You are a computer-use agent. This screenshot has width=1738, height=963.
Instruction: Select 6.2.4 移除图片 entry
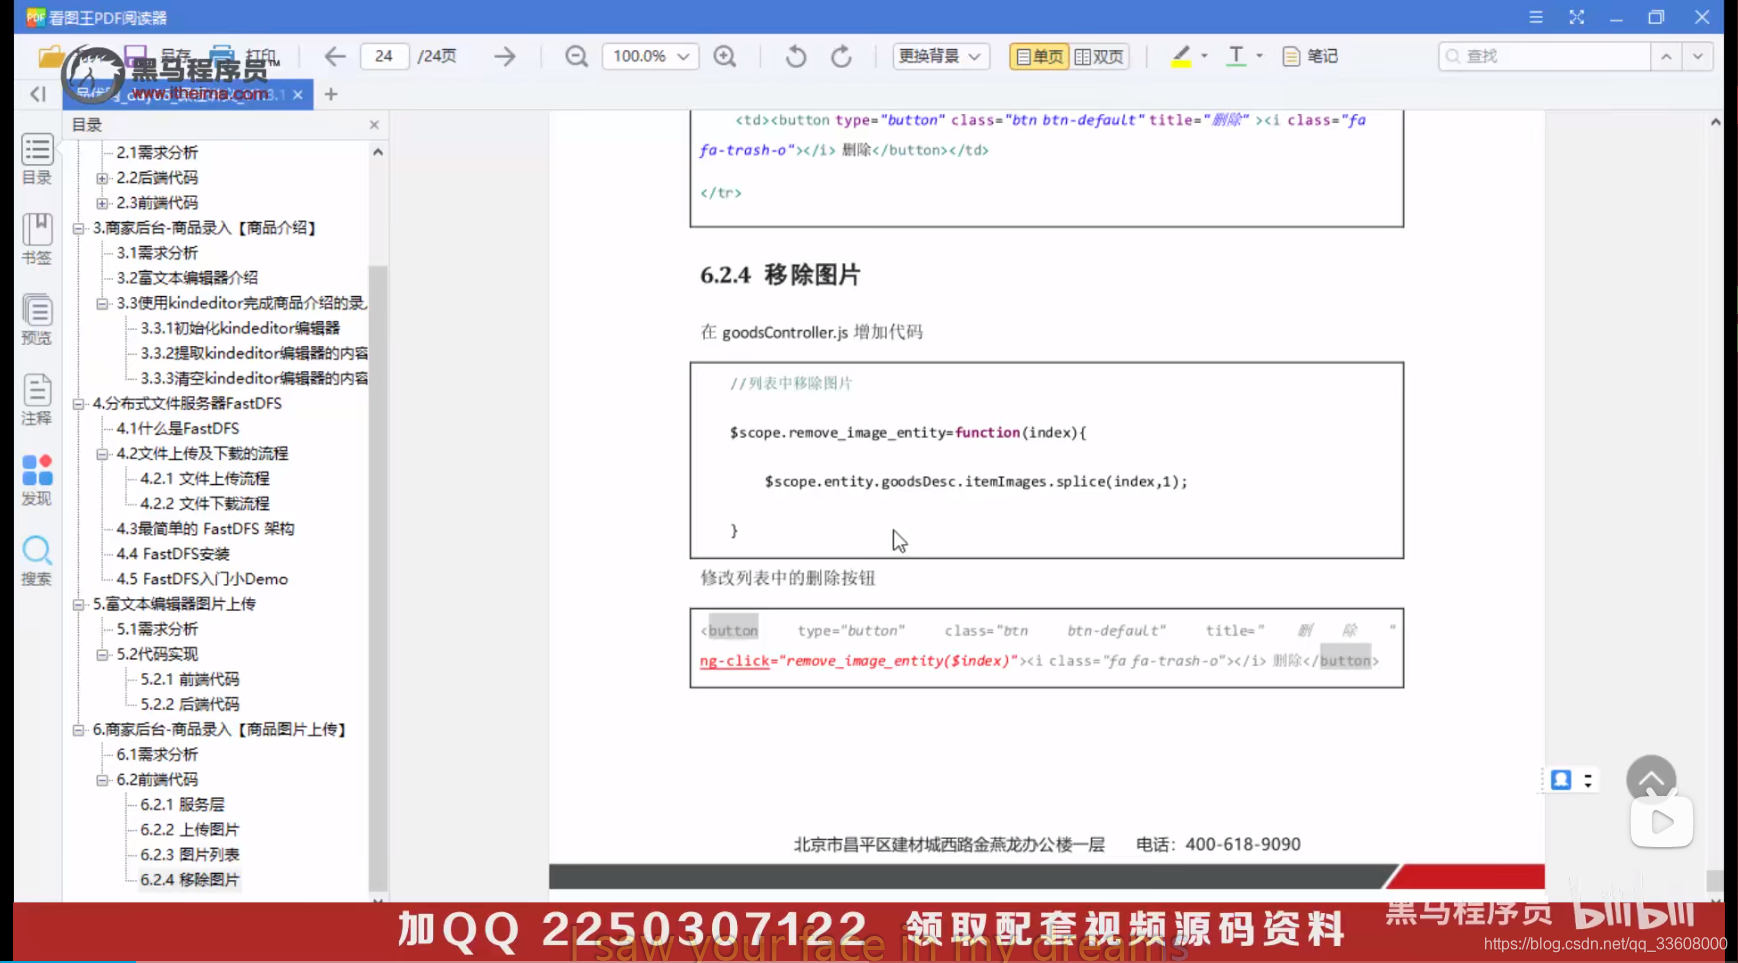(190, 880)
